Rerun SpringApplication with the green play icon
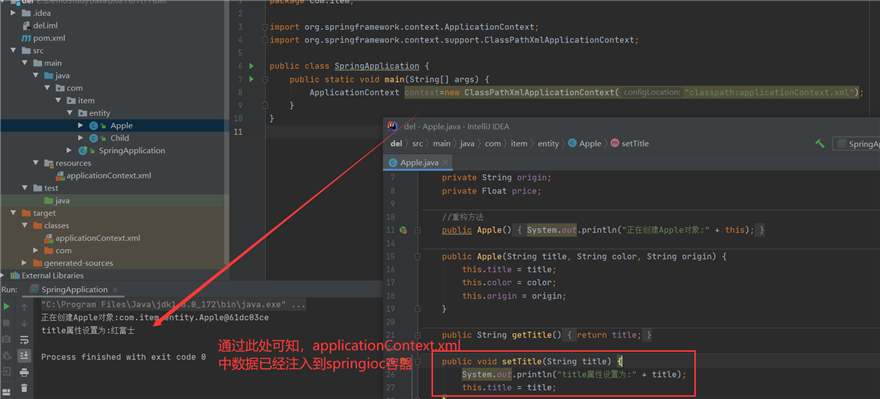This screenshot has height=399, width=880. point(7,306)
